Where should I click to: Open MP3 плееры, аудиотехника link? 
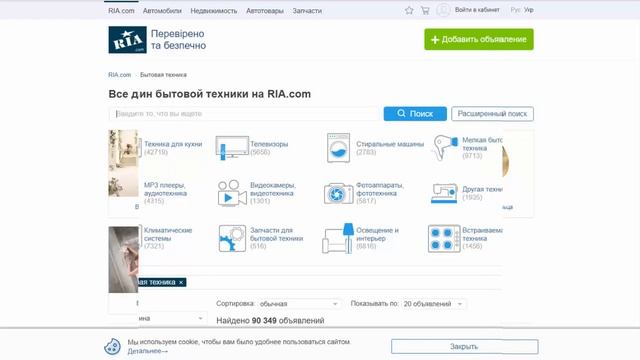coord(165,189)
